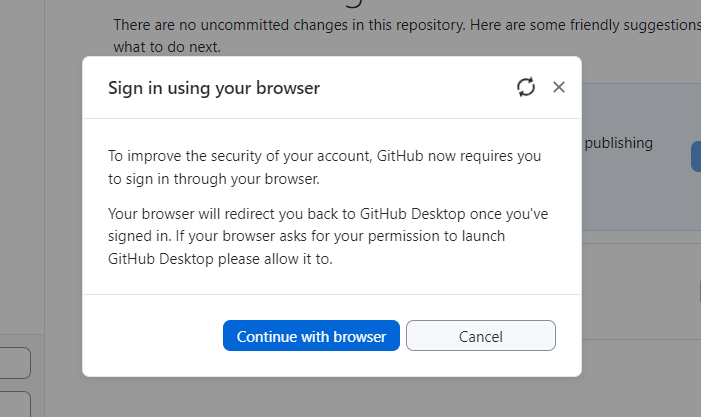Cancel the browser sign in
Image resolution: width=701 pixels, height=417 pixels.
tap(480, 336)
